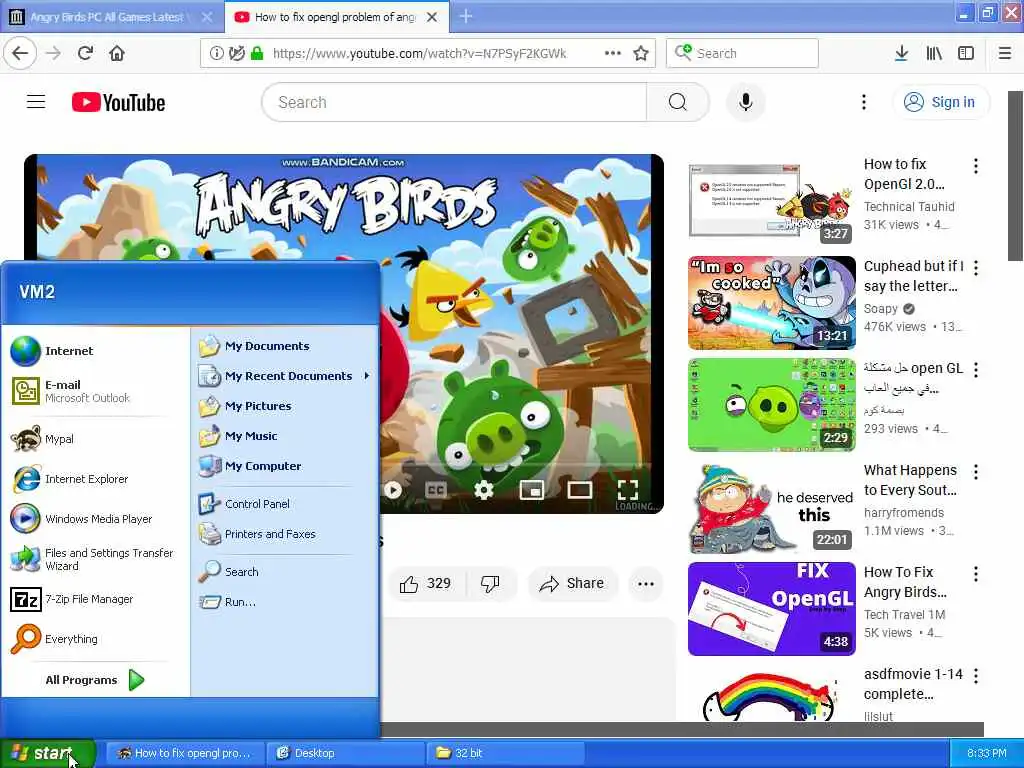Like the video with thumbs up
1024x768 pixels.
426,584
